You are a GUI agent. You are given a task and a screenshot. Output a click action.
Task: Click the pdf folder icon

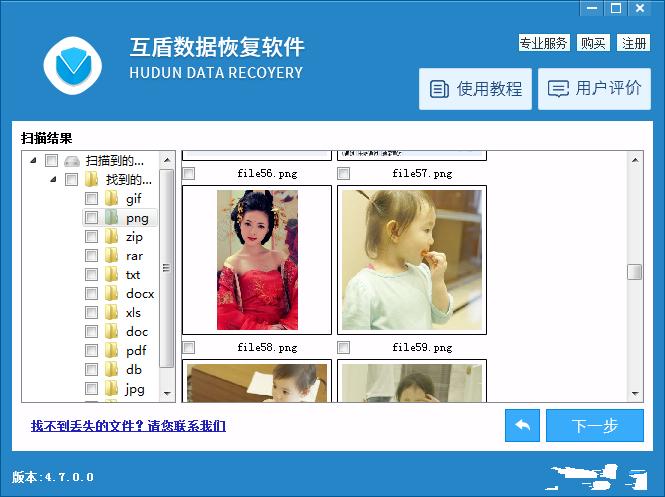pos(111,350)
